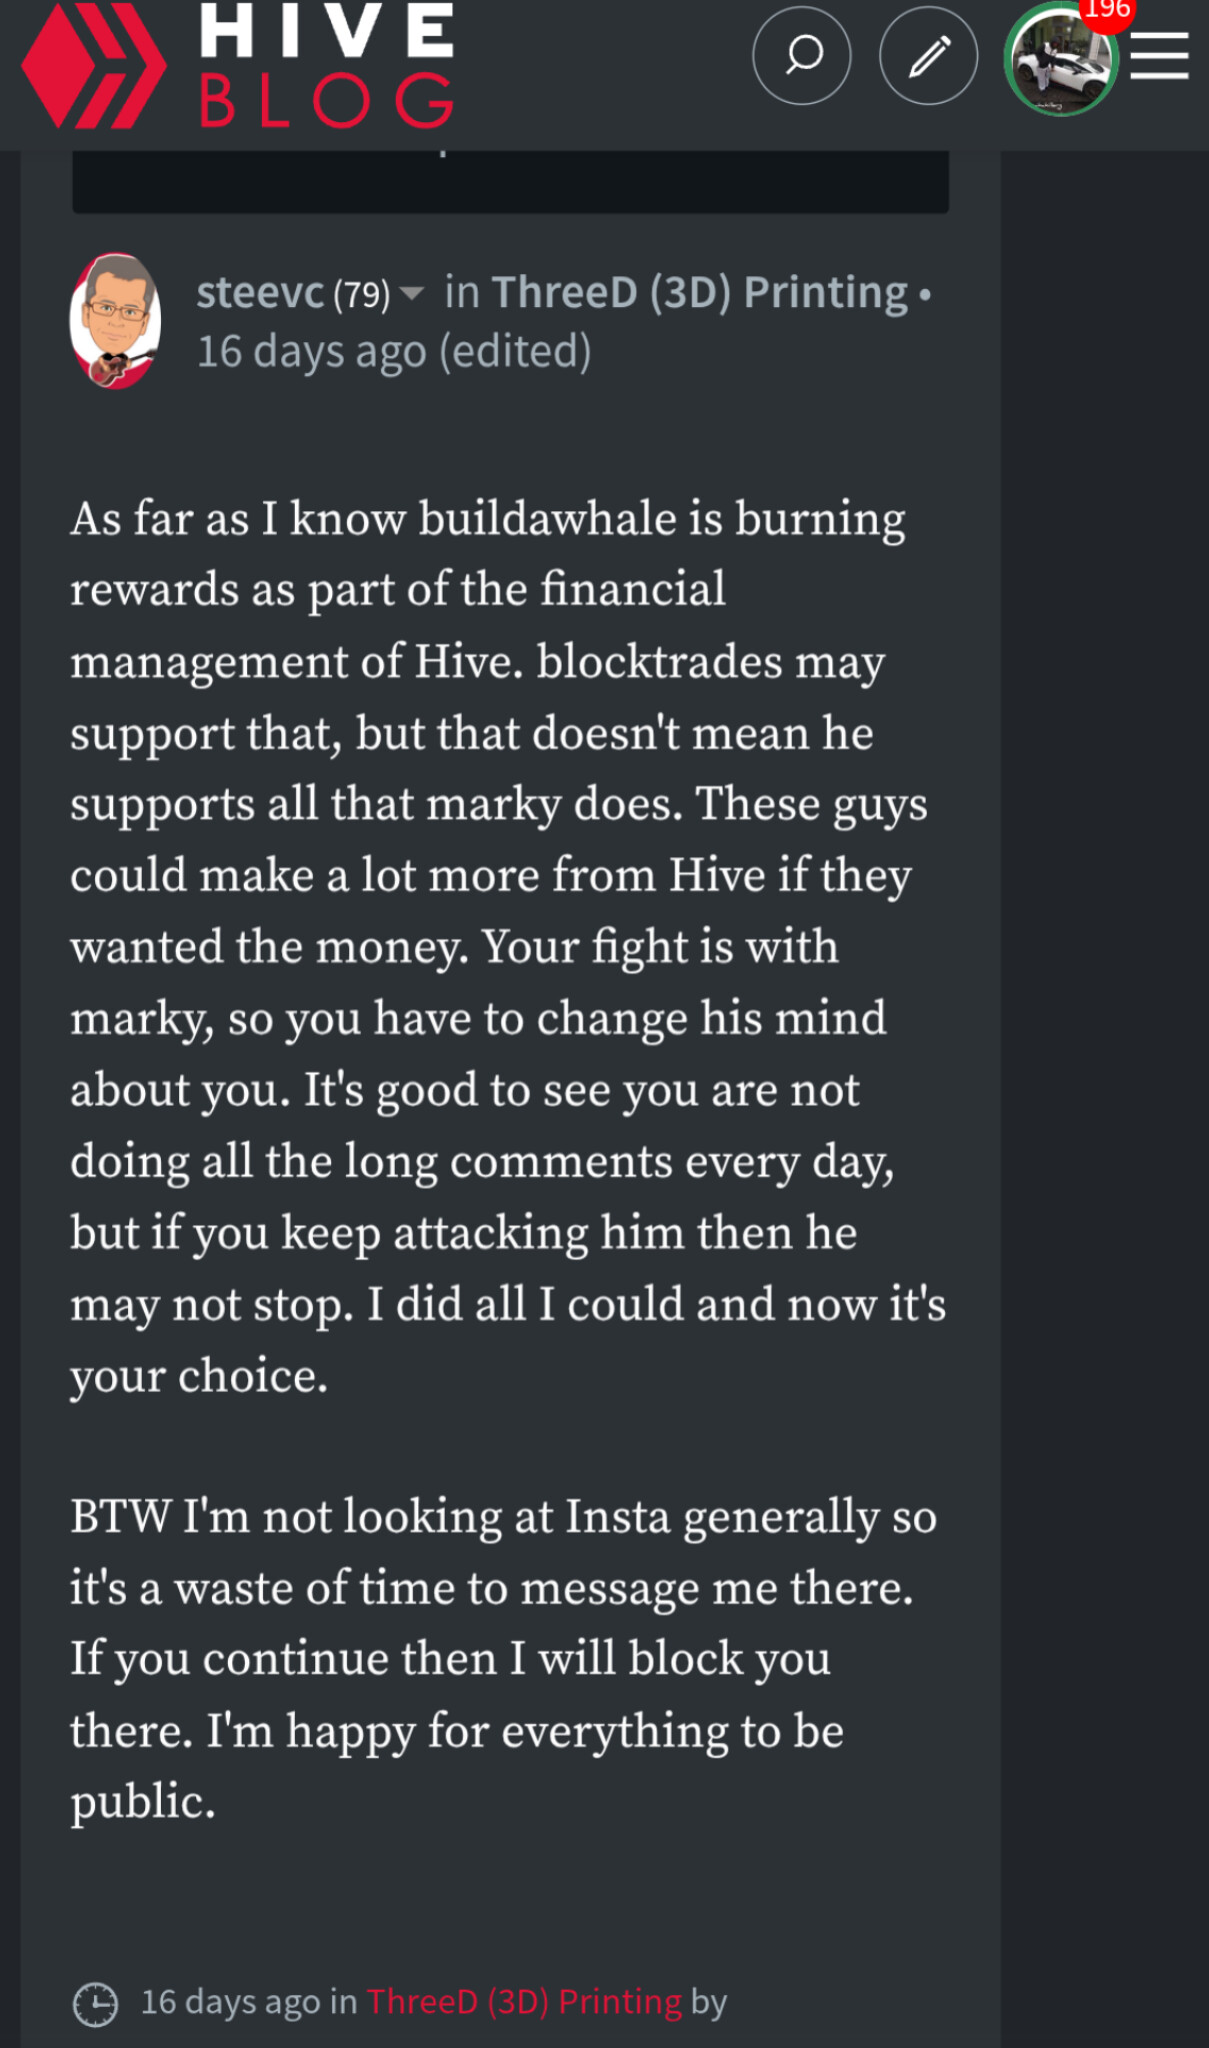Check the 196 notifications badge
Screen dimensions: 1209x2048
(1107, 10)
